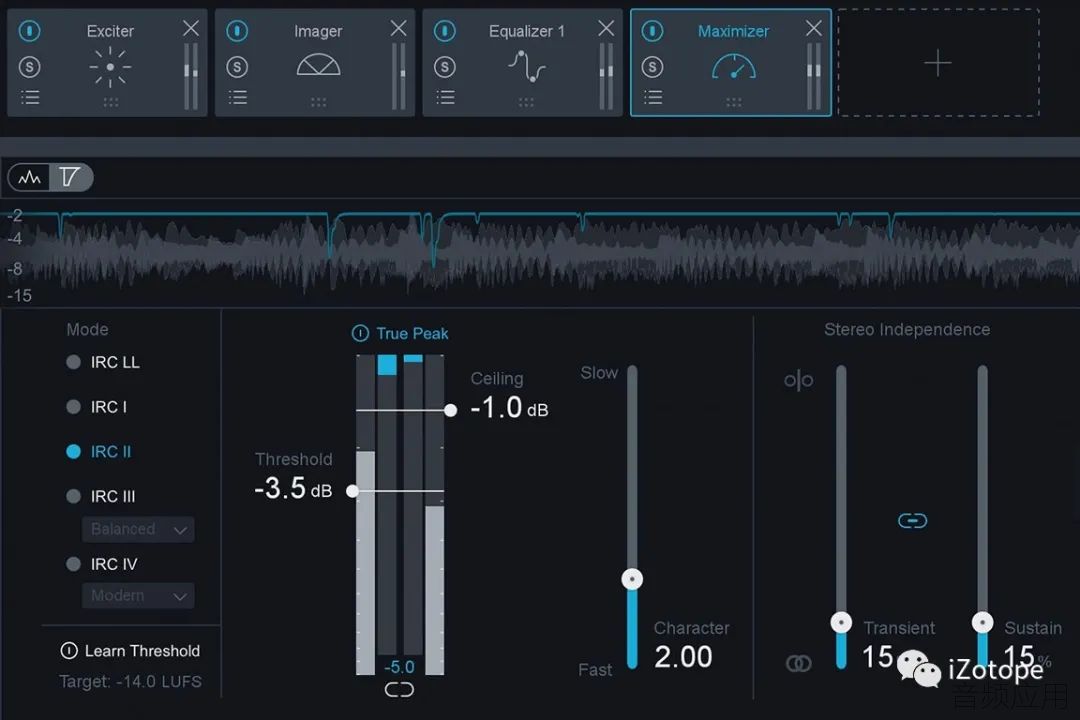
Task: Switch limiter mode to IRC III
Action: [x=74, y=497]
